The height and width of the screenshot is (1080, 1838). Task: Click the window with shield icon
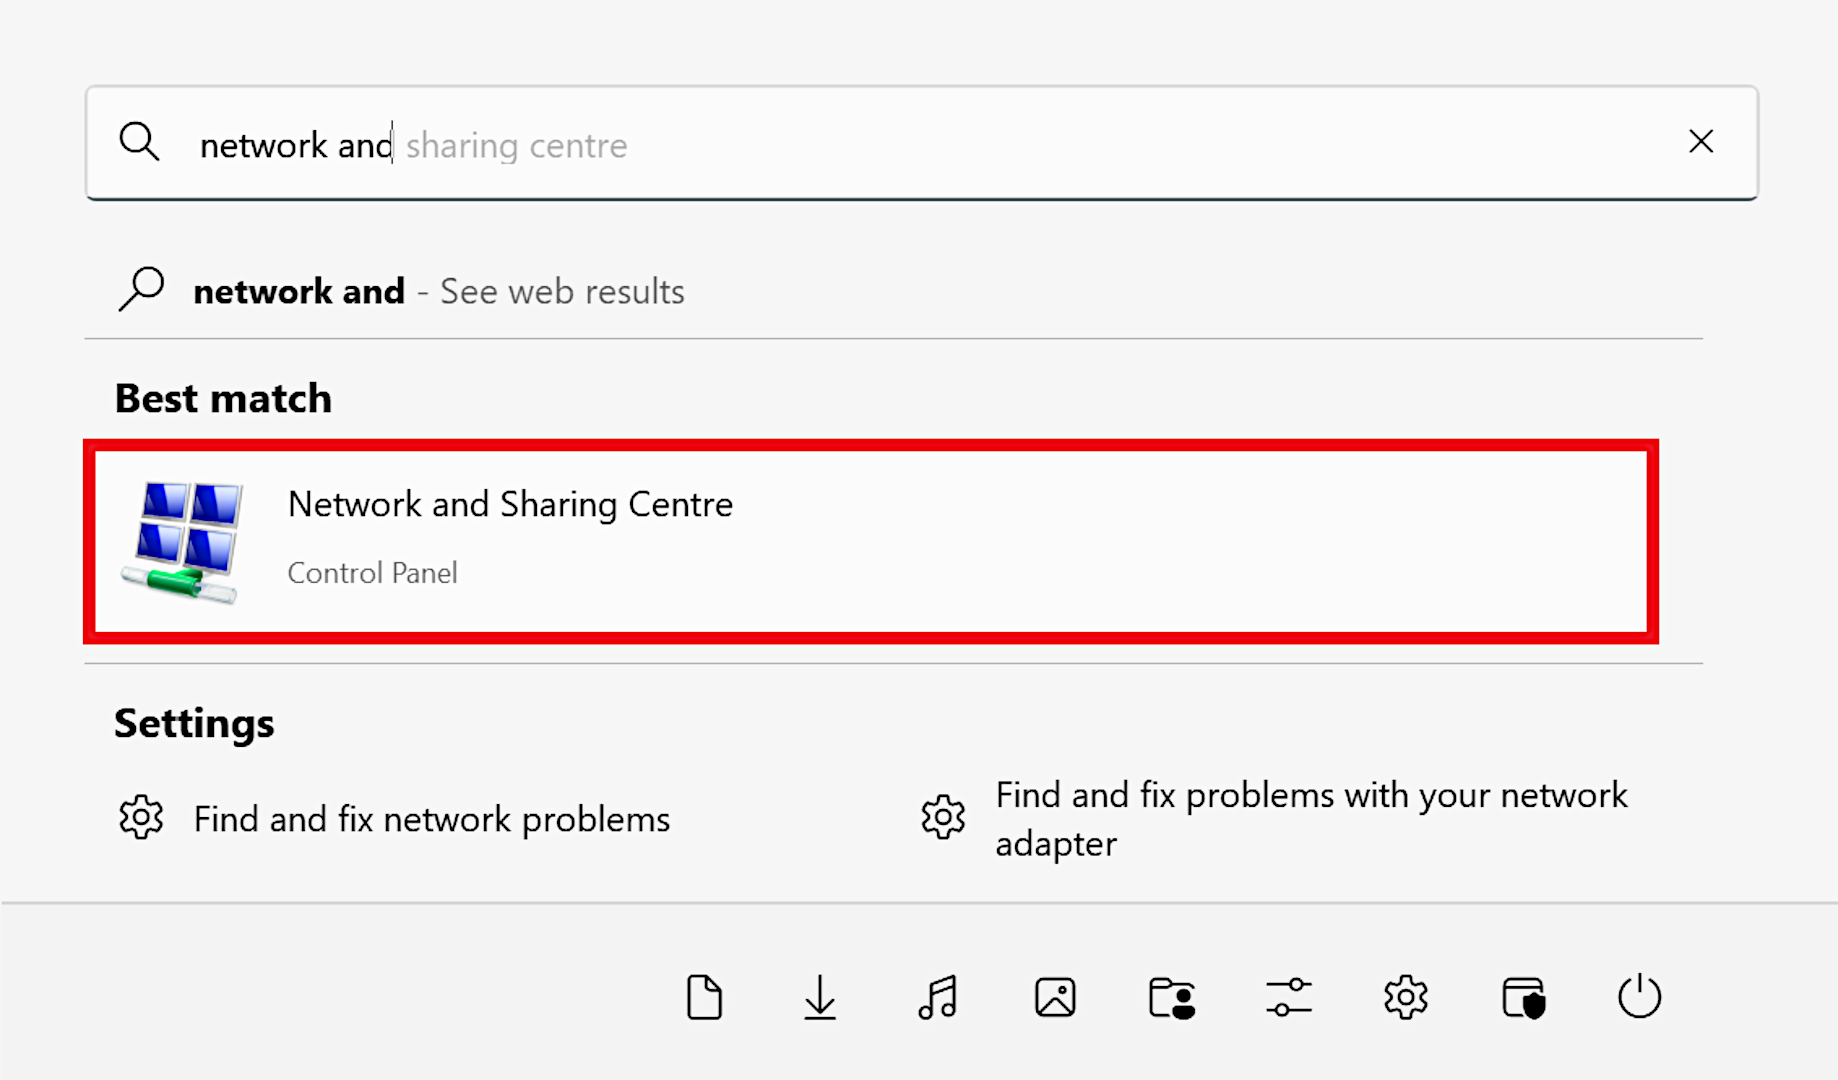[1523, 997]
